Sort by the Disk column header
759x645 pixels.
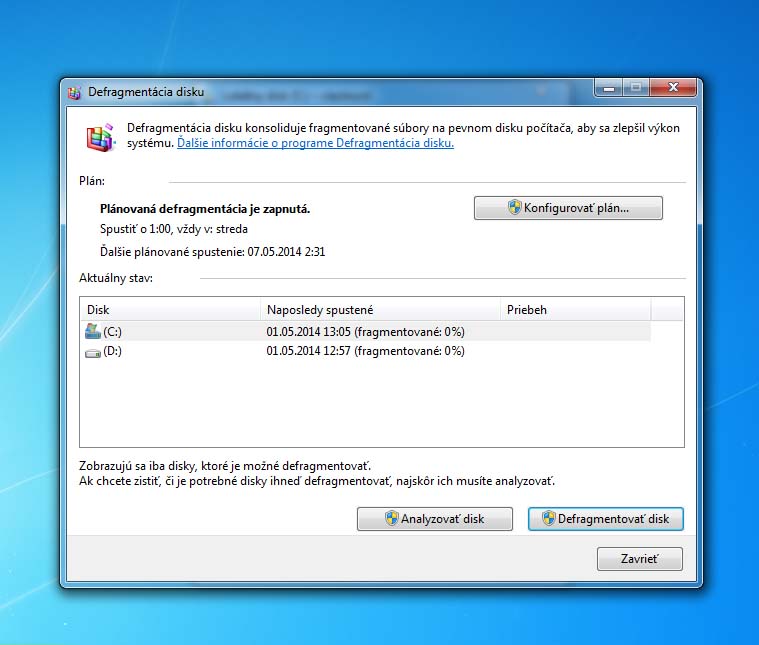click(170, 310)
